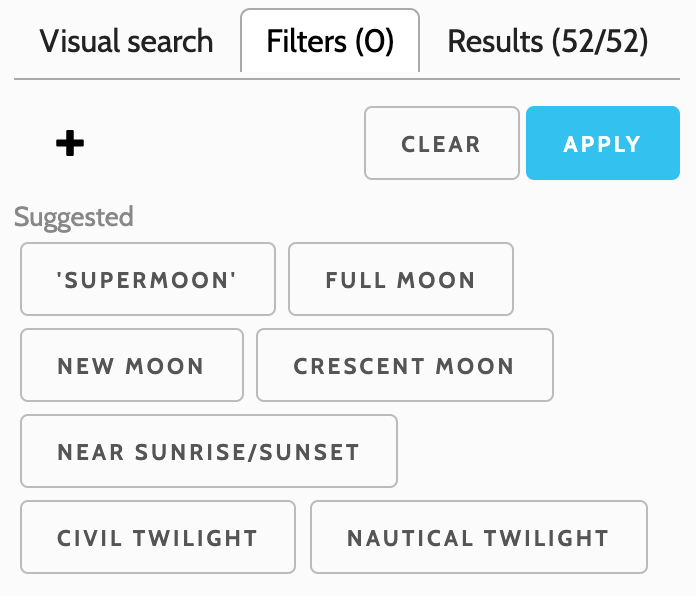Click the plus icon to add a filter
Viewport: 696px width, 596px height.
click(69, 144)
